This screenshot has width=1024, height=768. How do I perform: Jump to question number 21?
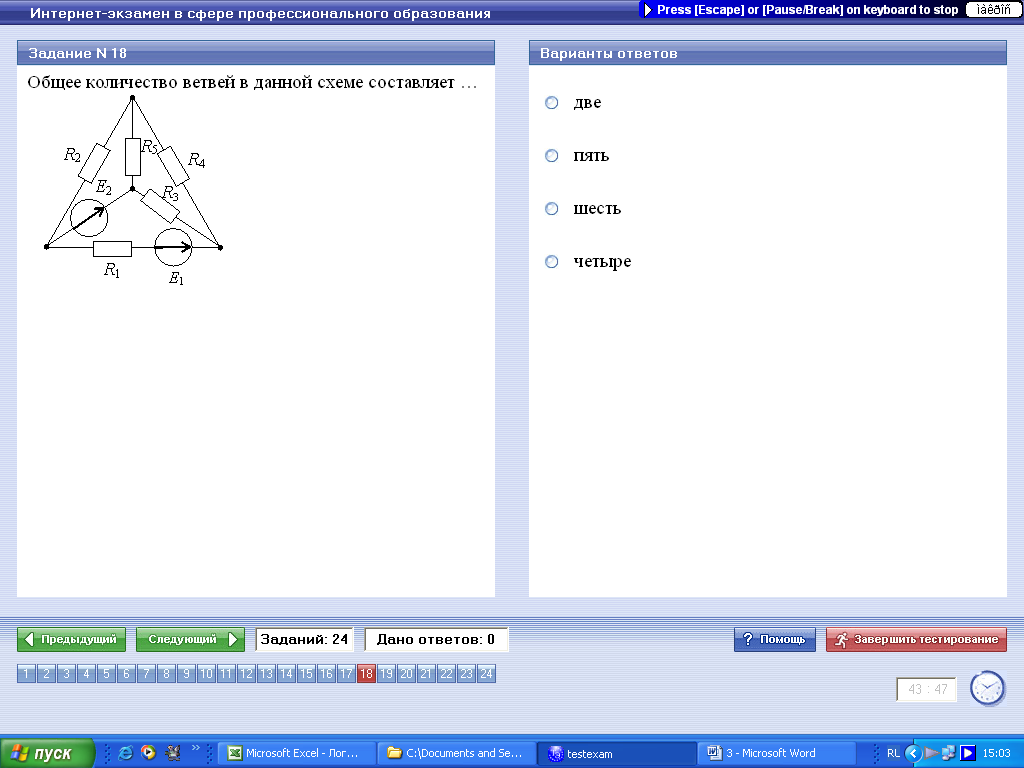tap(426, 673)
